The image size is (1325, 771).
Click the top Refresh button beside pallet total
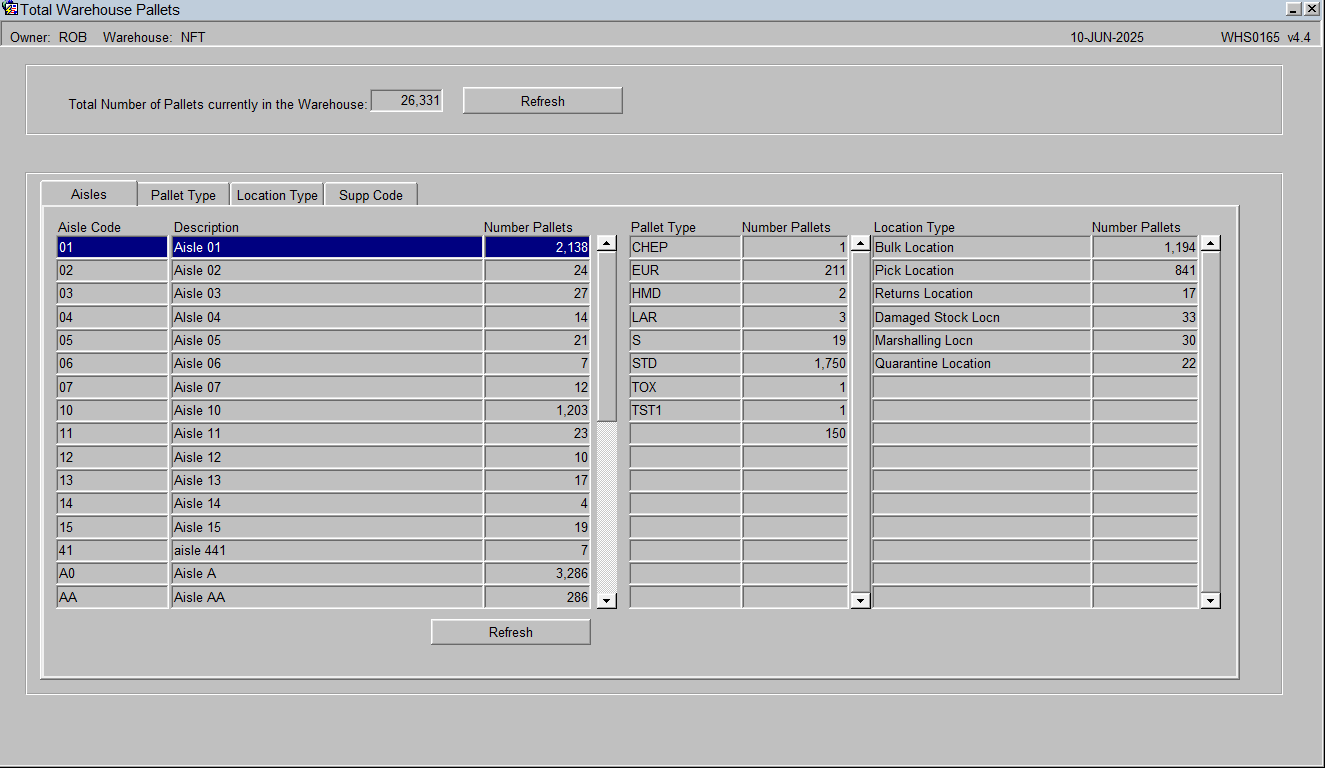coord(543,101)
